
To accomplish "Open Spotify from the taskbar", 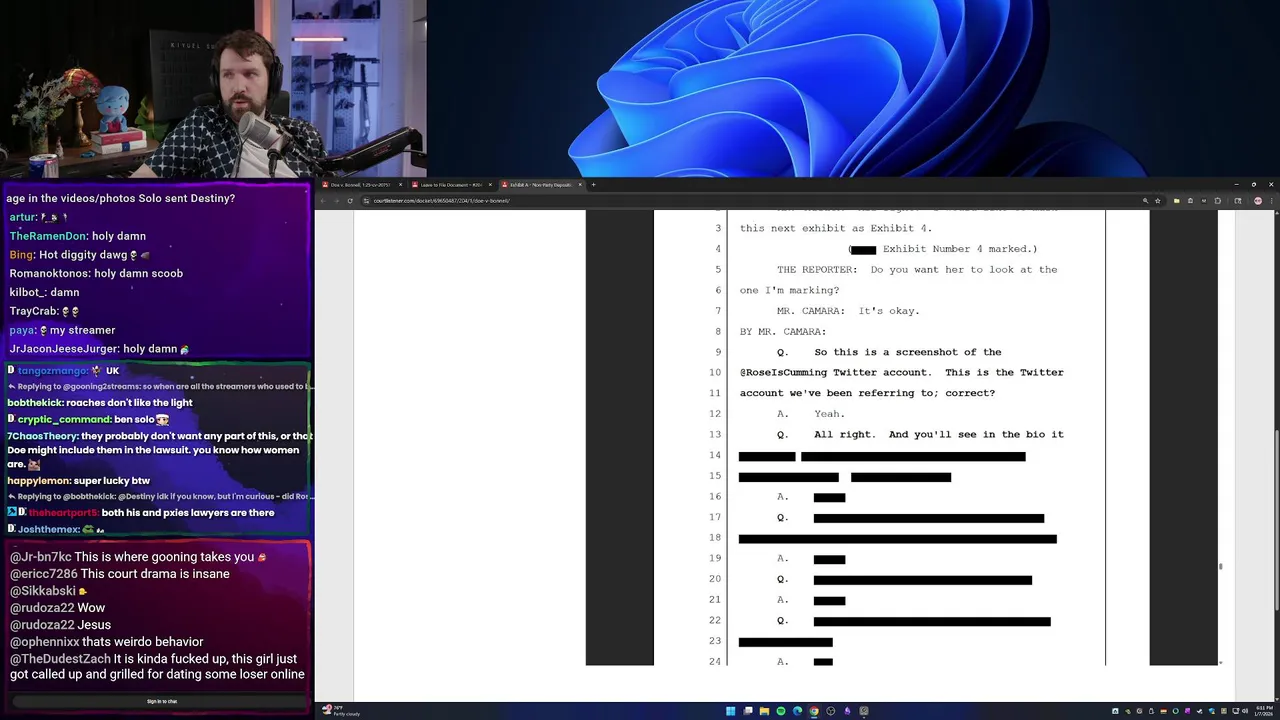I will point(781,711).
